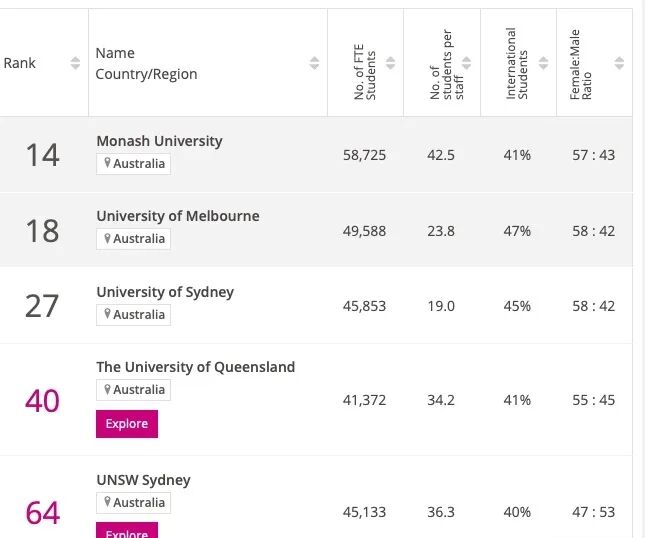Click location pin in UNSW Sydney row
The width and height of the screenshot is (645, 538).
[x=107, y=502]
